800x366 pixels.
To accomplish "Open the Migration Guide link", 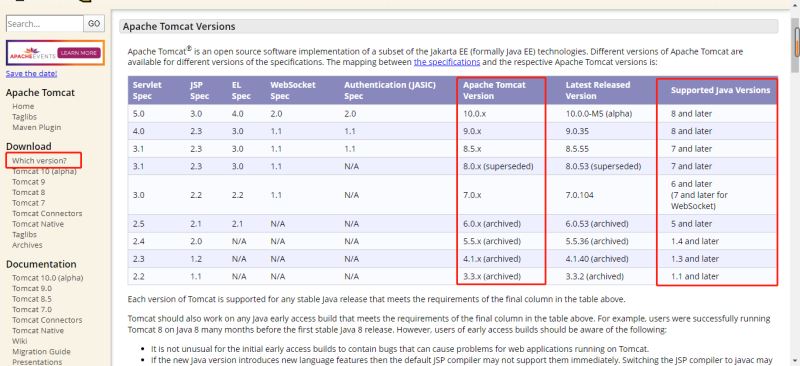I will point(41,352).
